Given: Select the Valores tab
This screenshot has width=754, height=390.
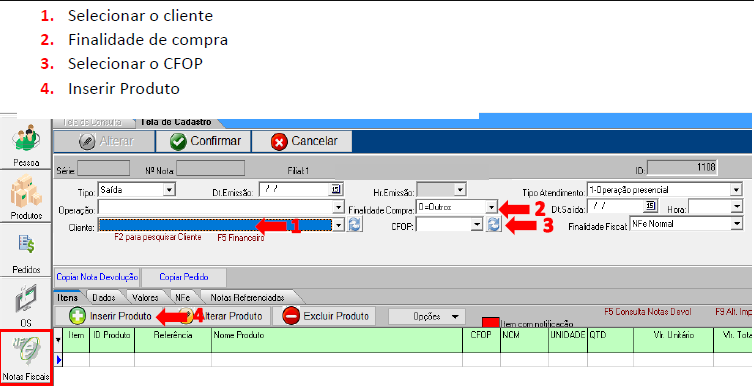Looking at the screenshot, I should (145, 297).
